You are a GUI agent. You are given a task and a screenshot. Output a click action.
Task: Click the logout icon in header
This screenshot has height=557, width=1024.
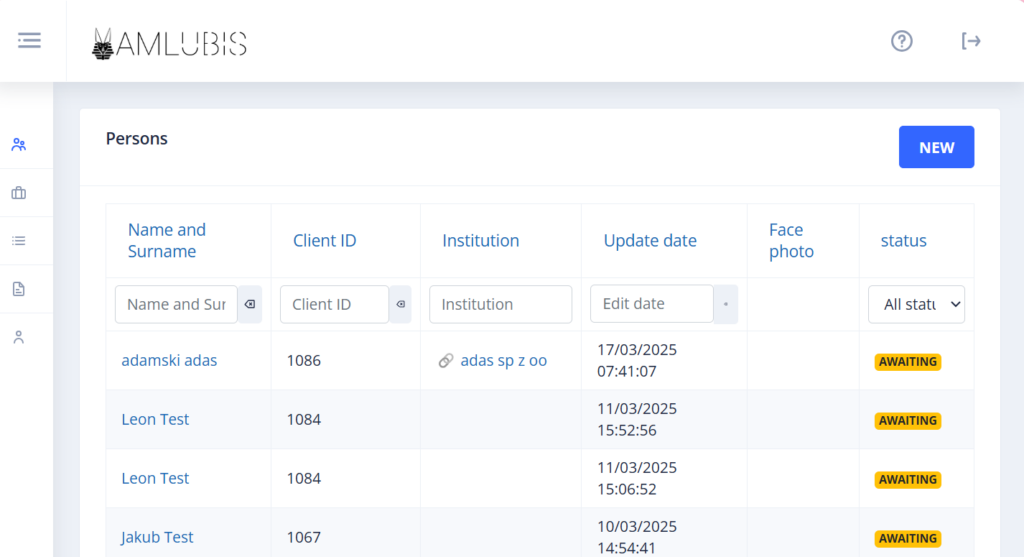click(x=970, y=41)
